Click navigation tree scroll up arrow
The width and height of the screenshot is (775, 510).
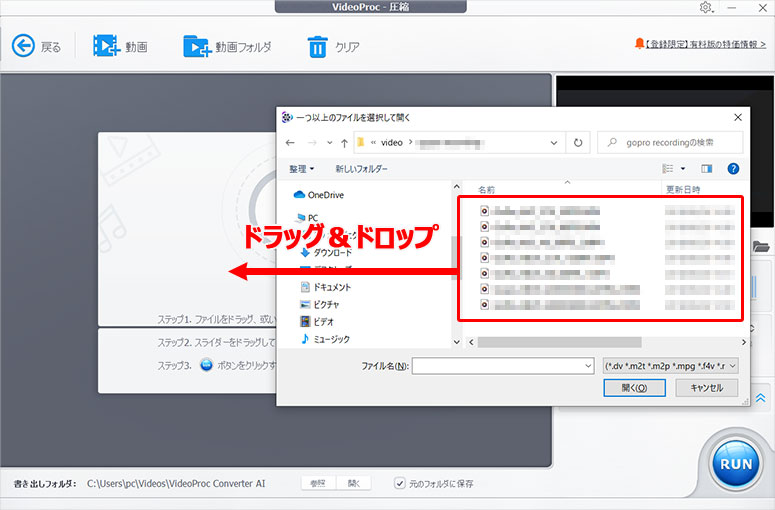tap(456, 187)
